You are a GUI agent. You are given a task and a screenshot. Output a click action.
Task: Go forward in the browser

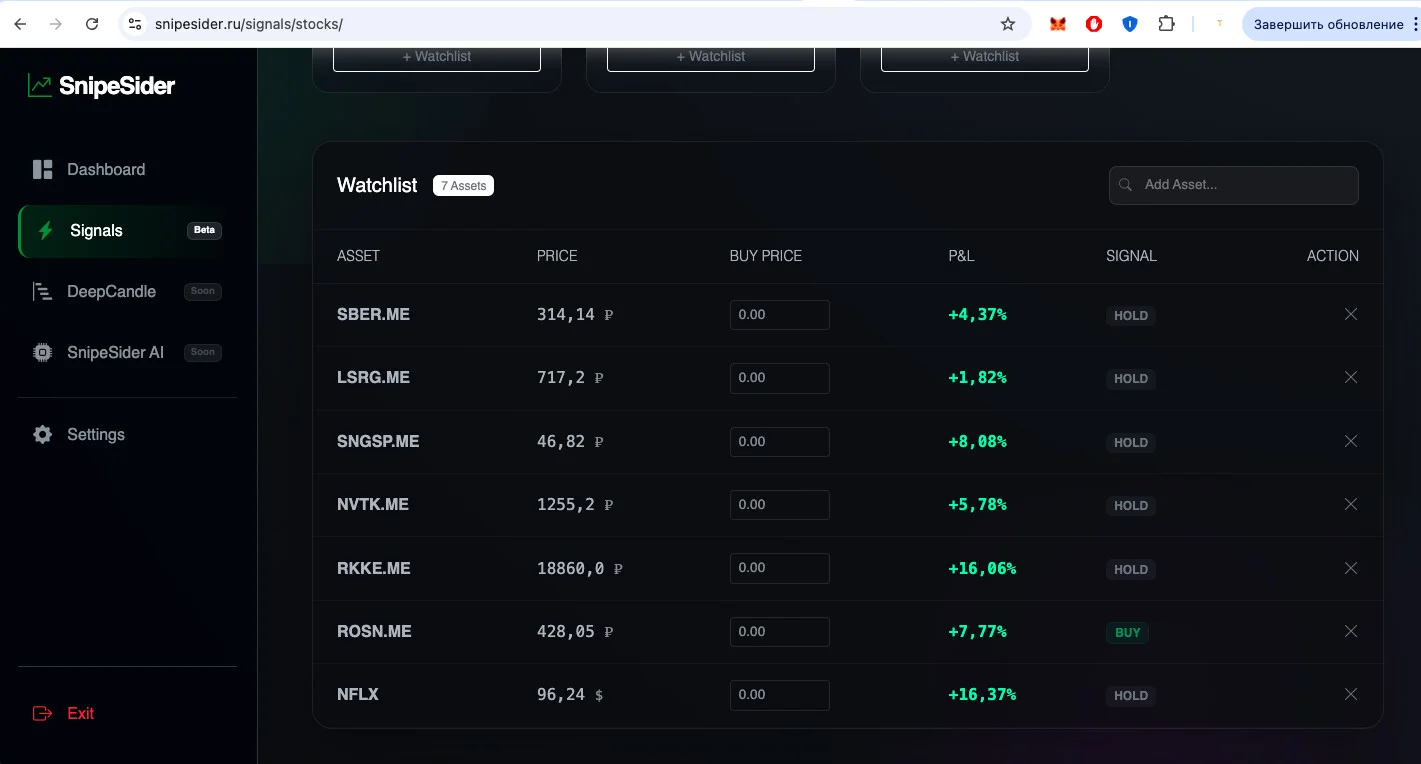tap(56, 24)
